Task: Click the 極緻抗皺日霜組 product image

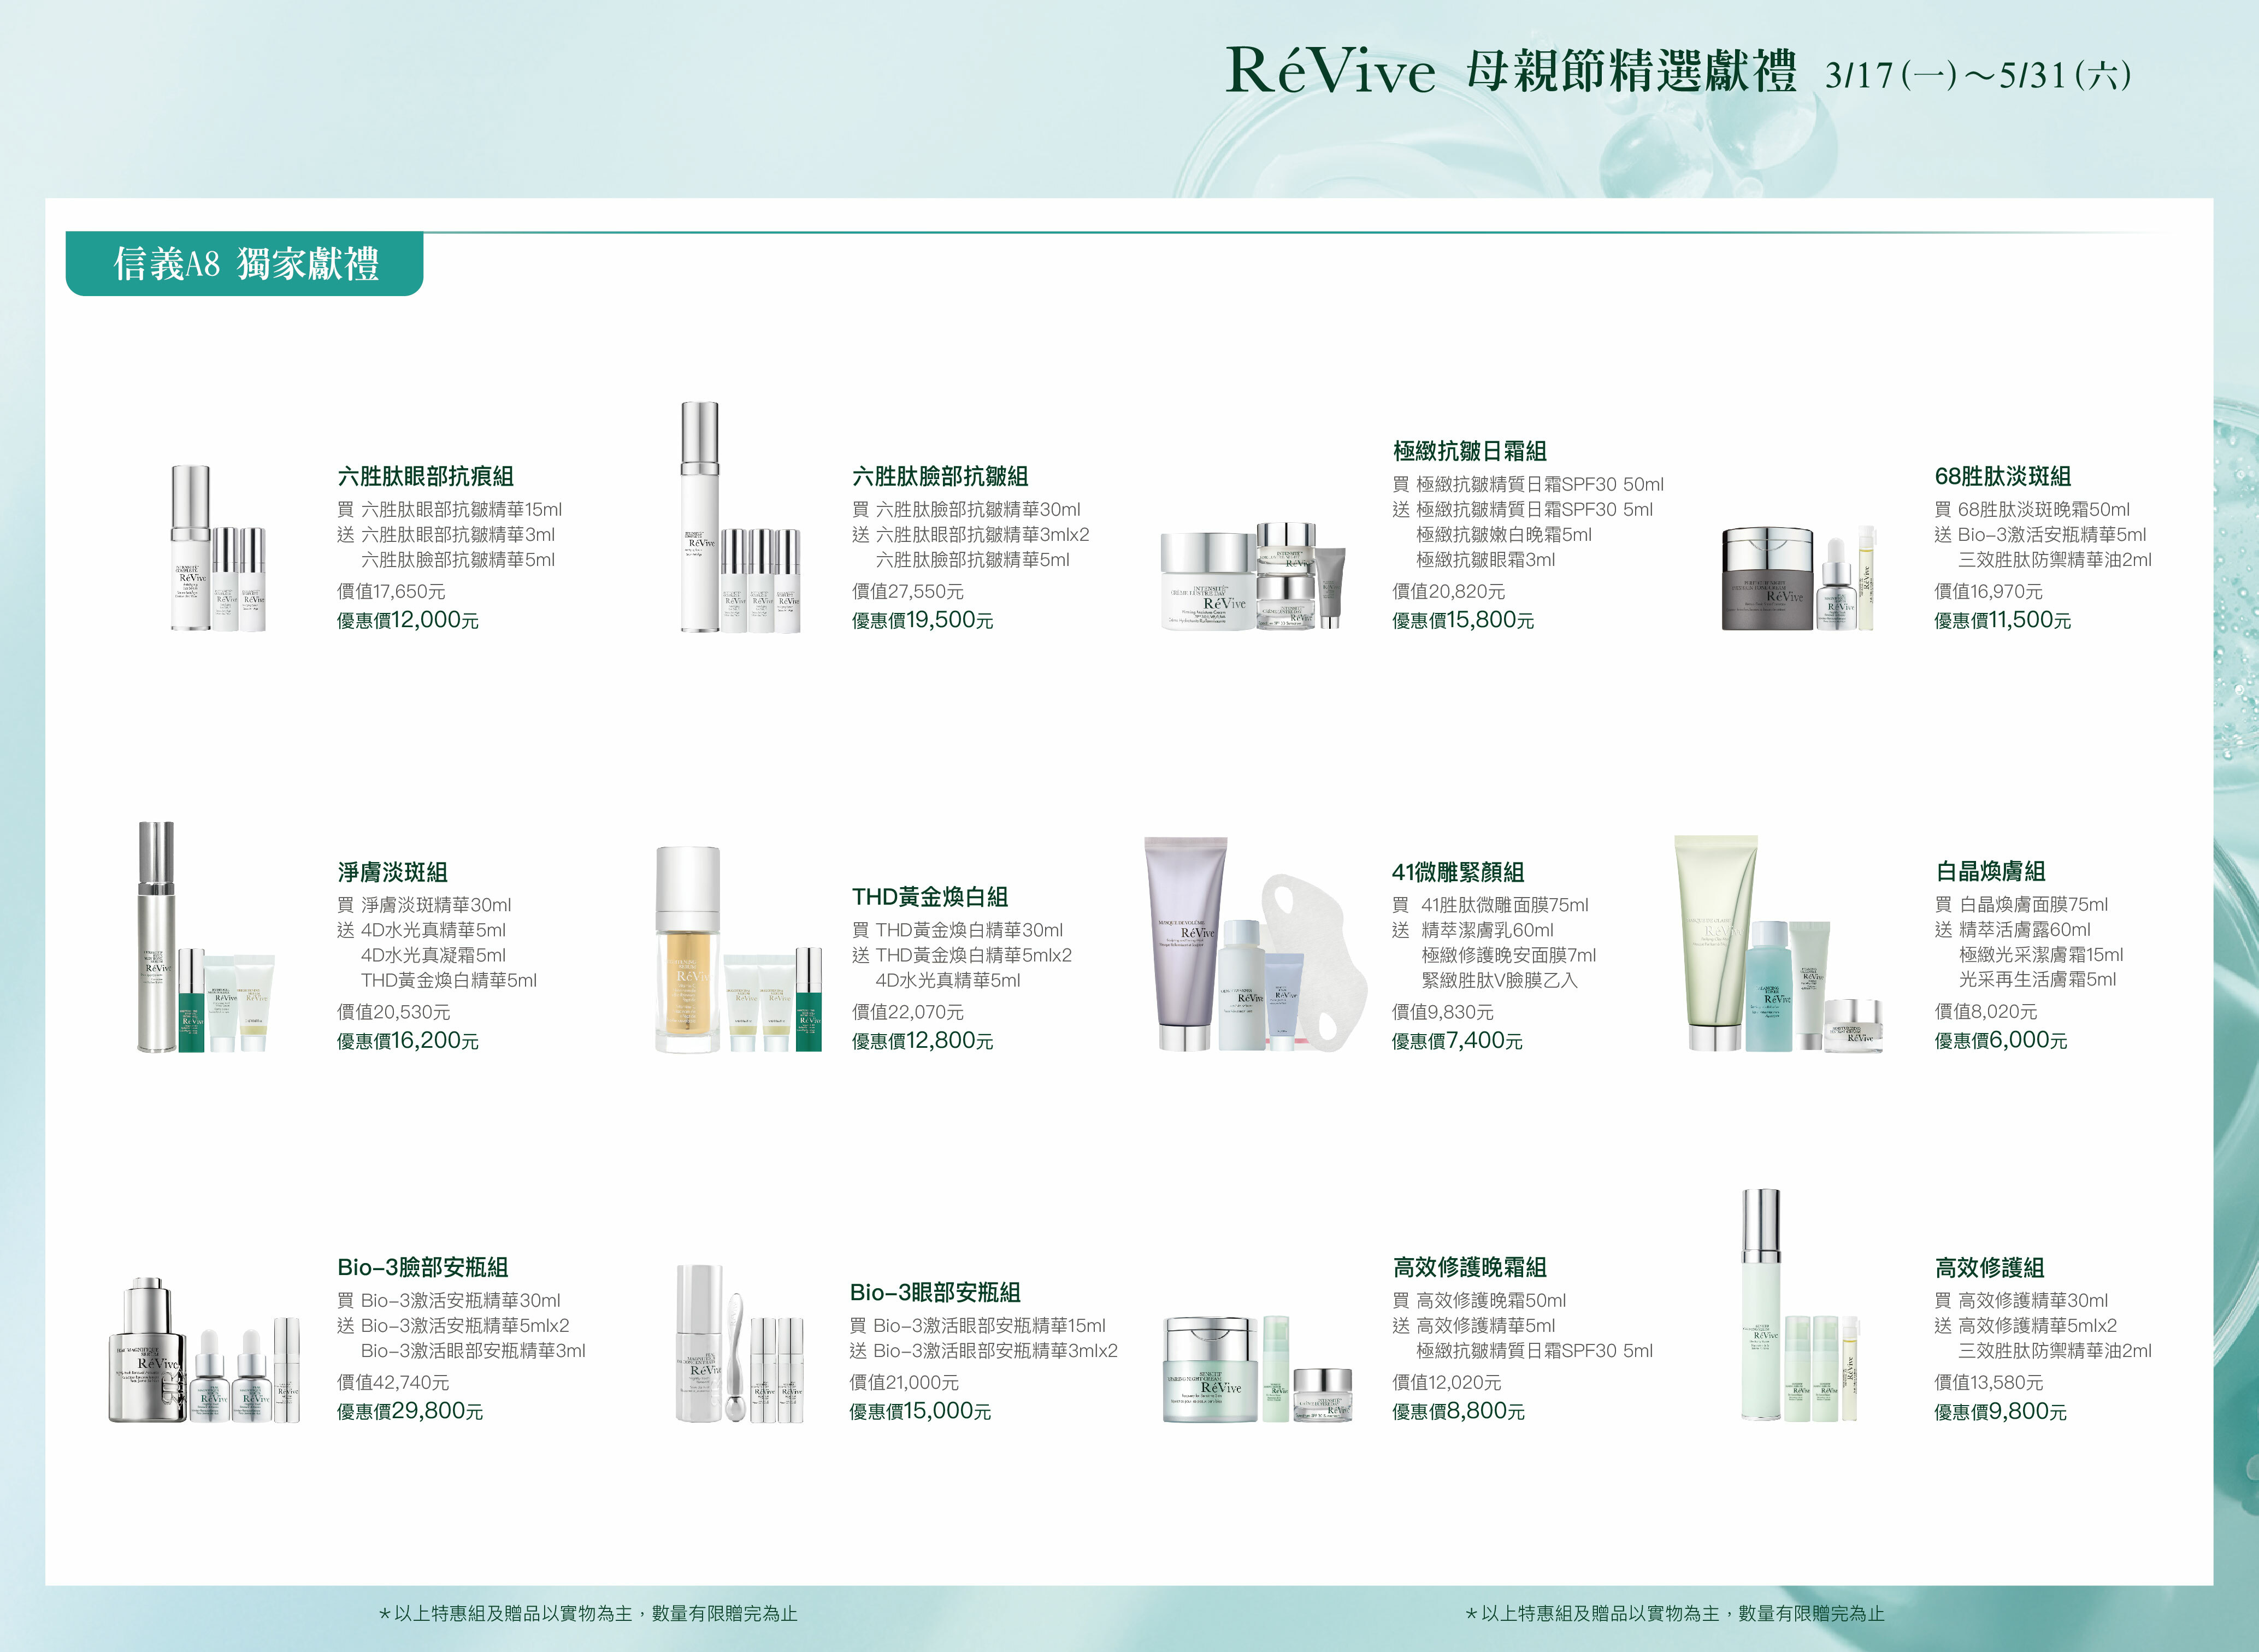Action: 1253,576
